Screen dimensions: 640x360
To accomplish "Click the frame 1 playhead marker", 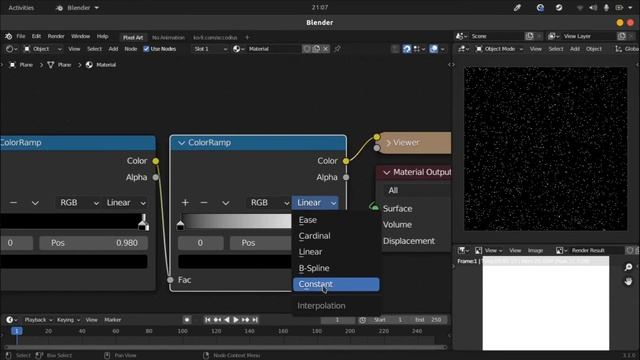I will (x=17, y=331).
